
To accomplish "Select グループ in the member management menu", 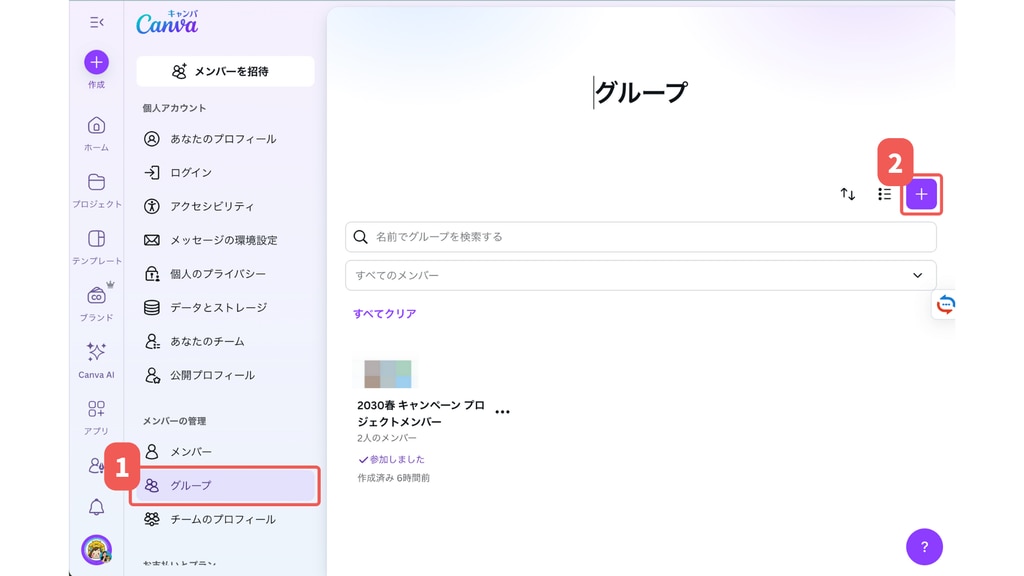I will coord(228,486).
